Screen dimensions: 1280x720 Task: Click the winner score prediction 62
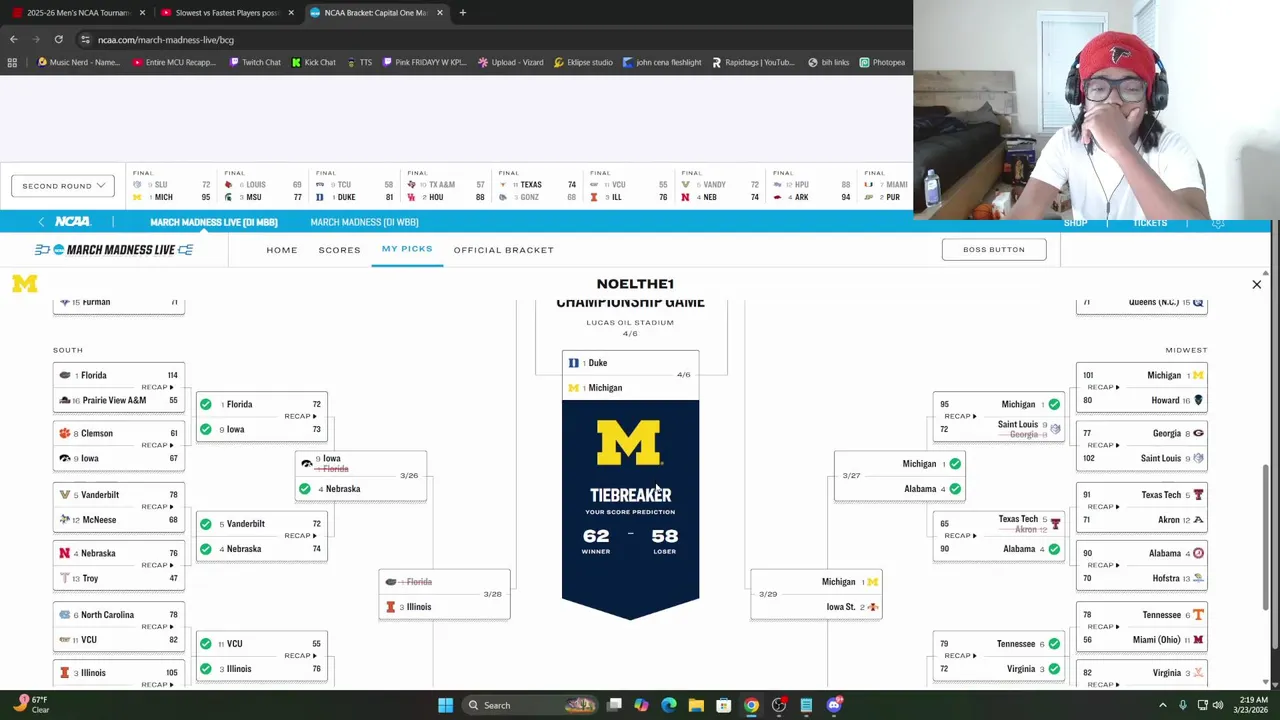[596, 537]
